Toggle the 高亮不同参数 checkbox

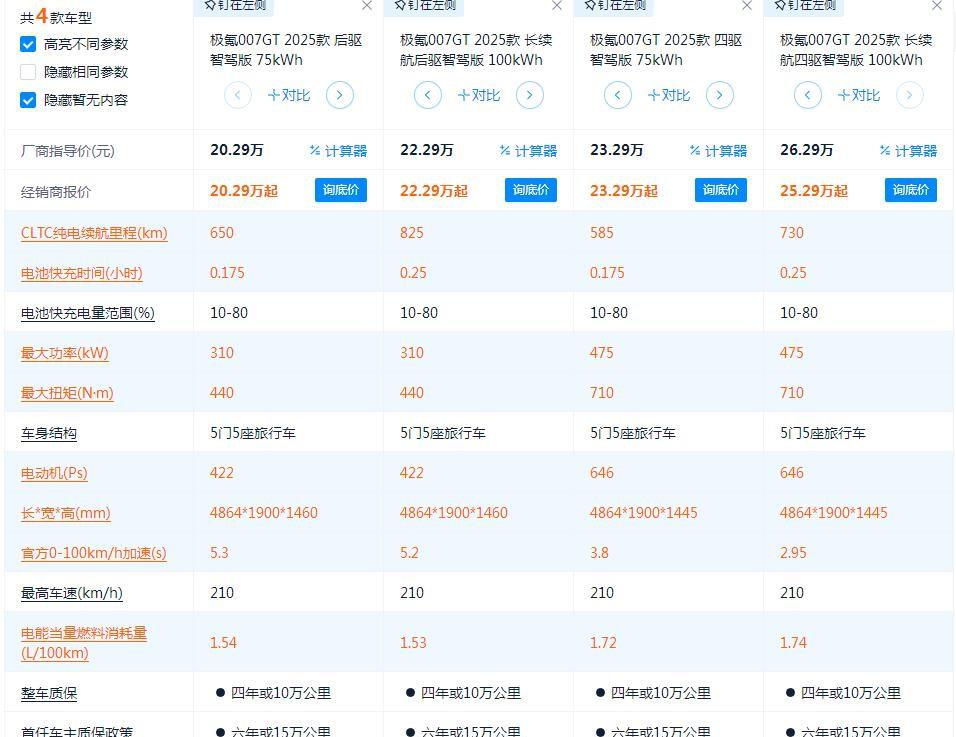[28, 44]
